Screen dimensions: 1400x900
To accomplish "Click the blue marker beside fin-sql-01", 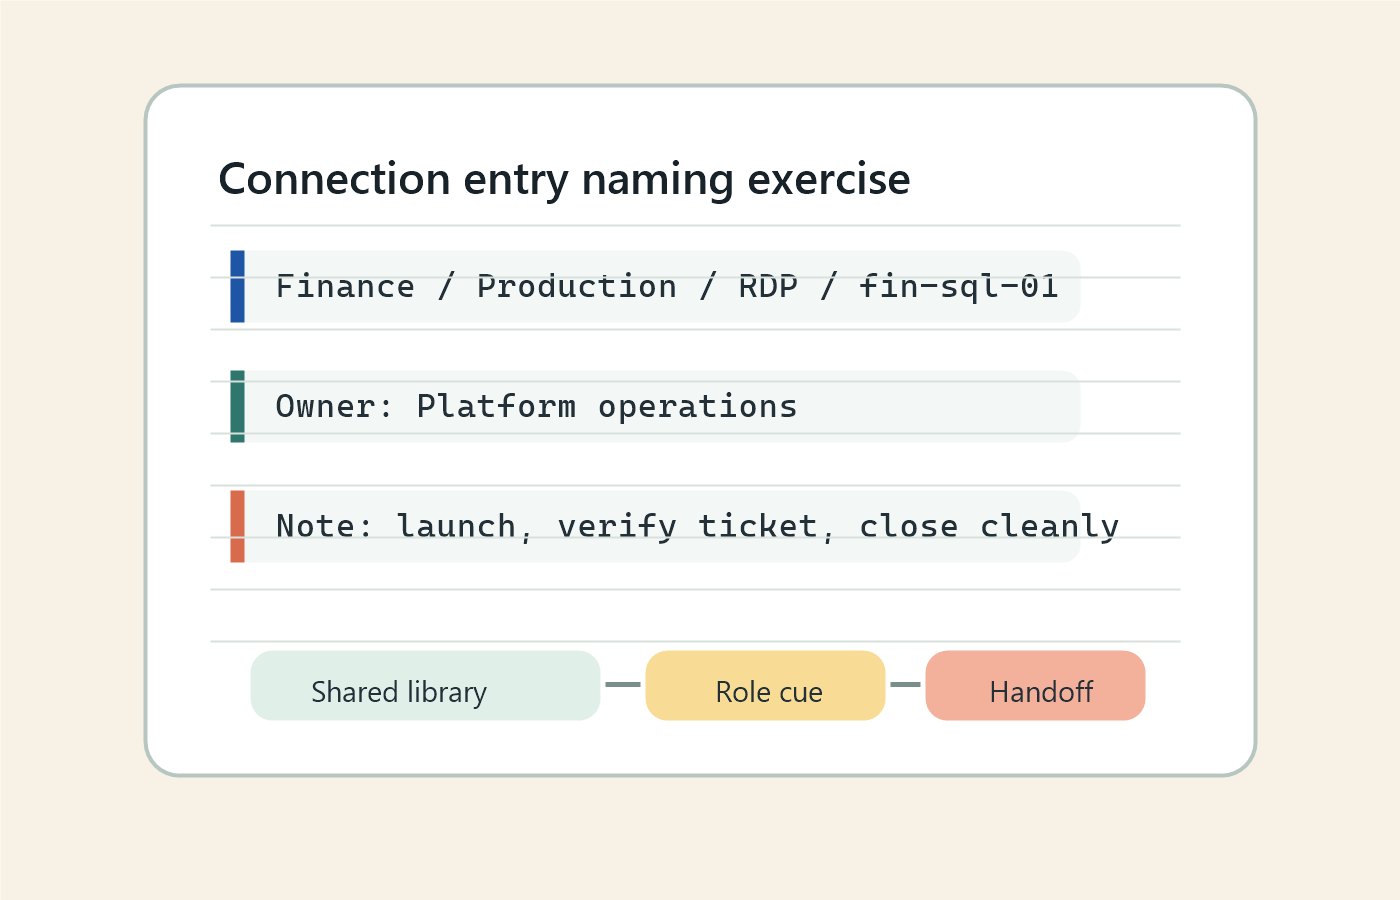I will click(237, 287).
